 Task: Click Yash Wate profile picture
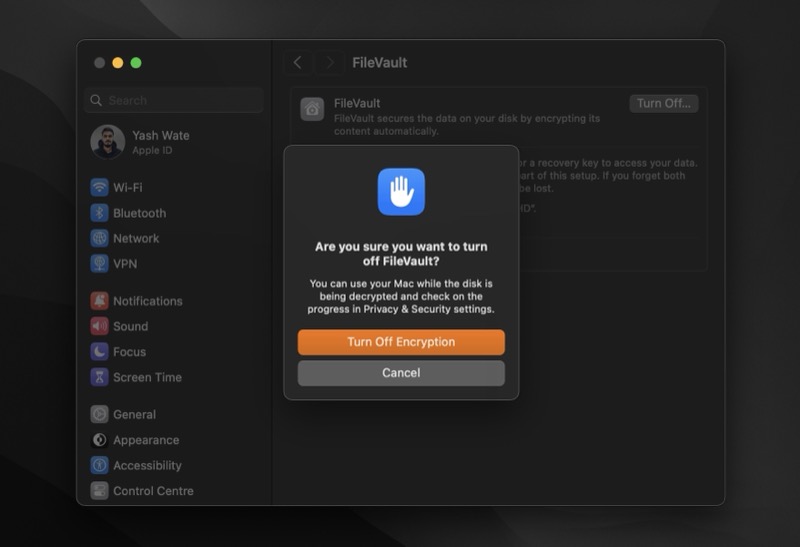pyautogui.click(x=108, y=142)
